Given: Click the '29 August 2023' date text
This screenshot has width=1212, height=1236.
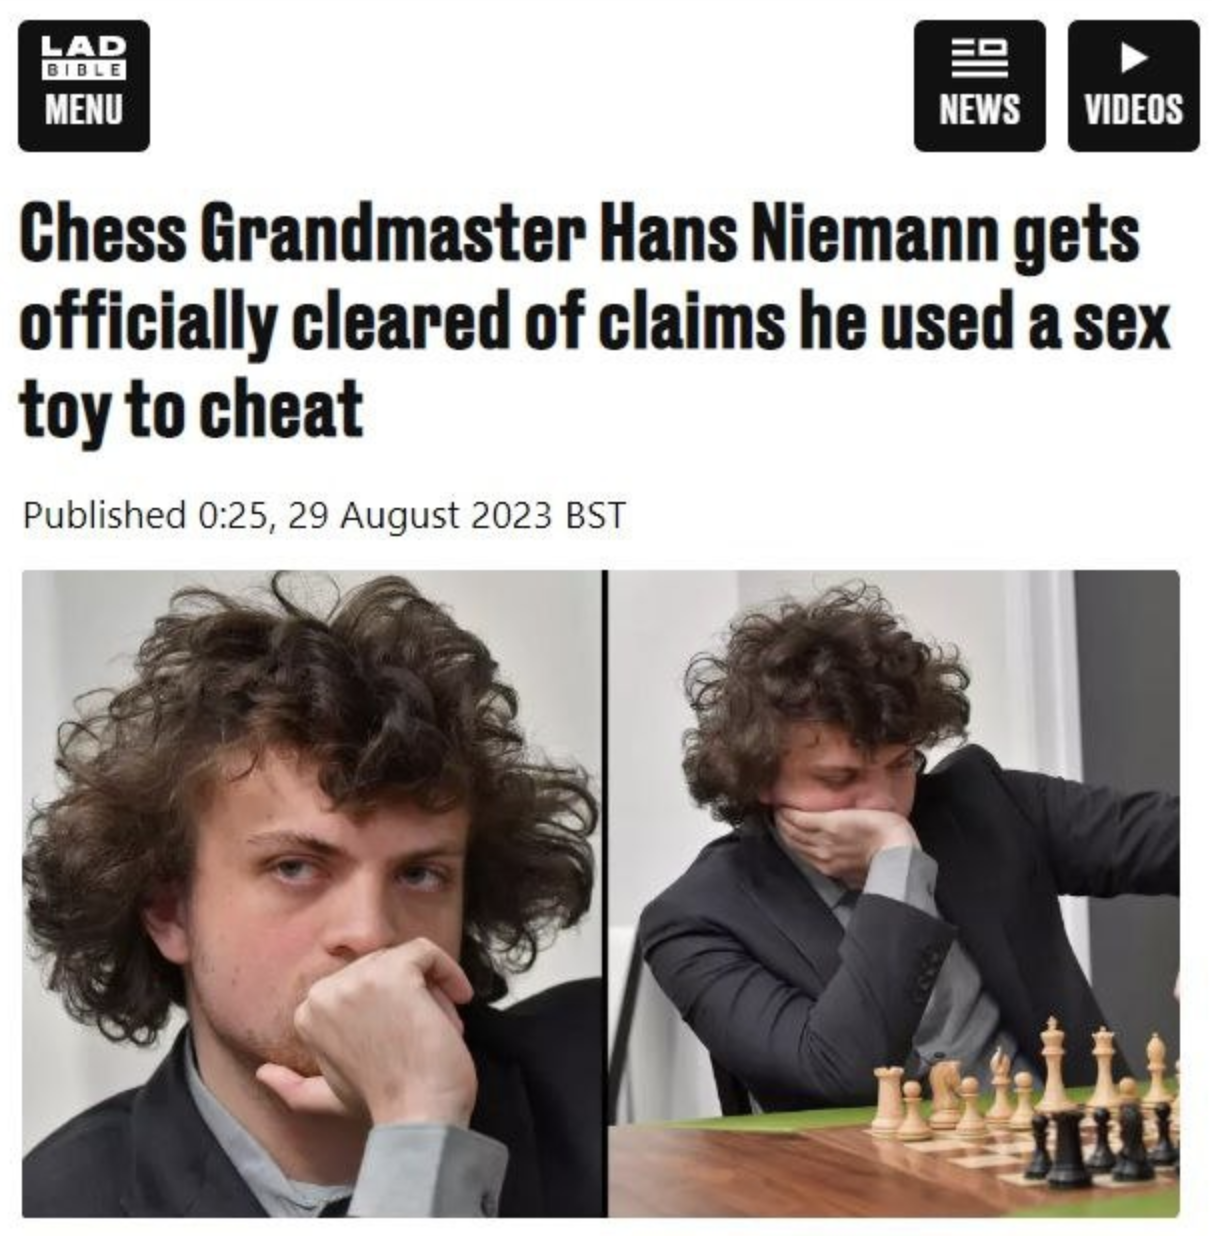Looking at the screenshot, I should pos(420,515).
